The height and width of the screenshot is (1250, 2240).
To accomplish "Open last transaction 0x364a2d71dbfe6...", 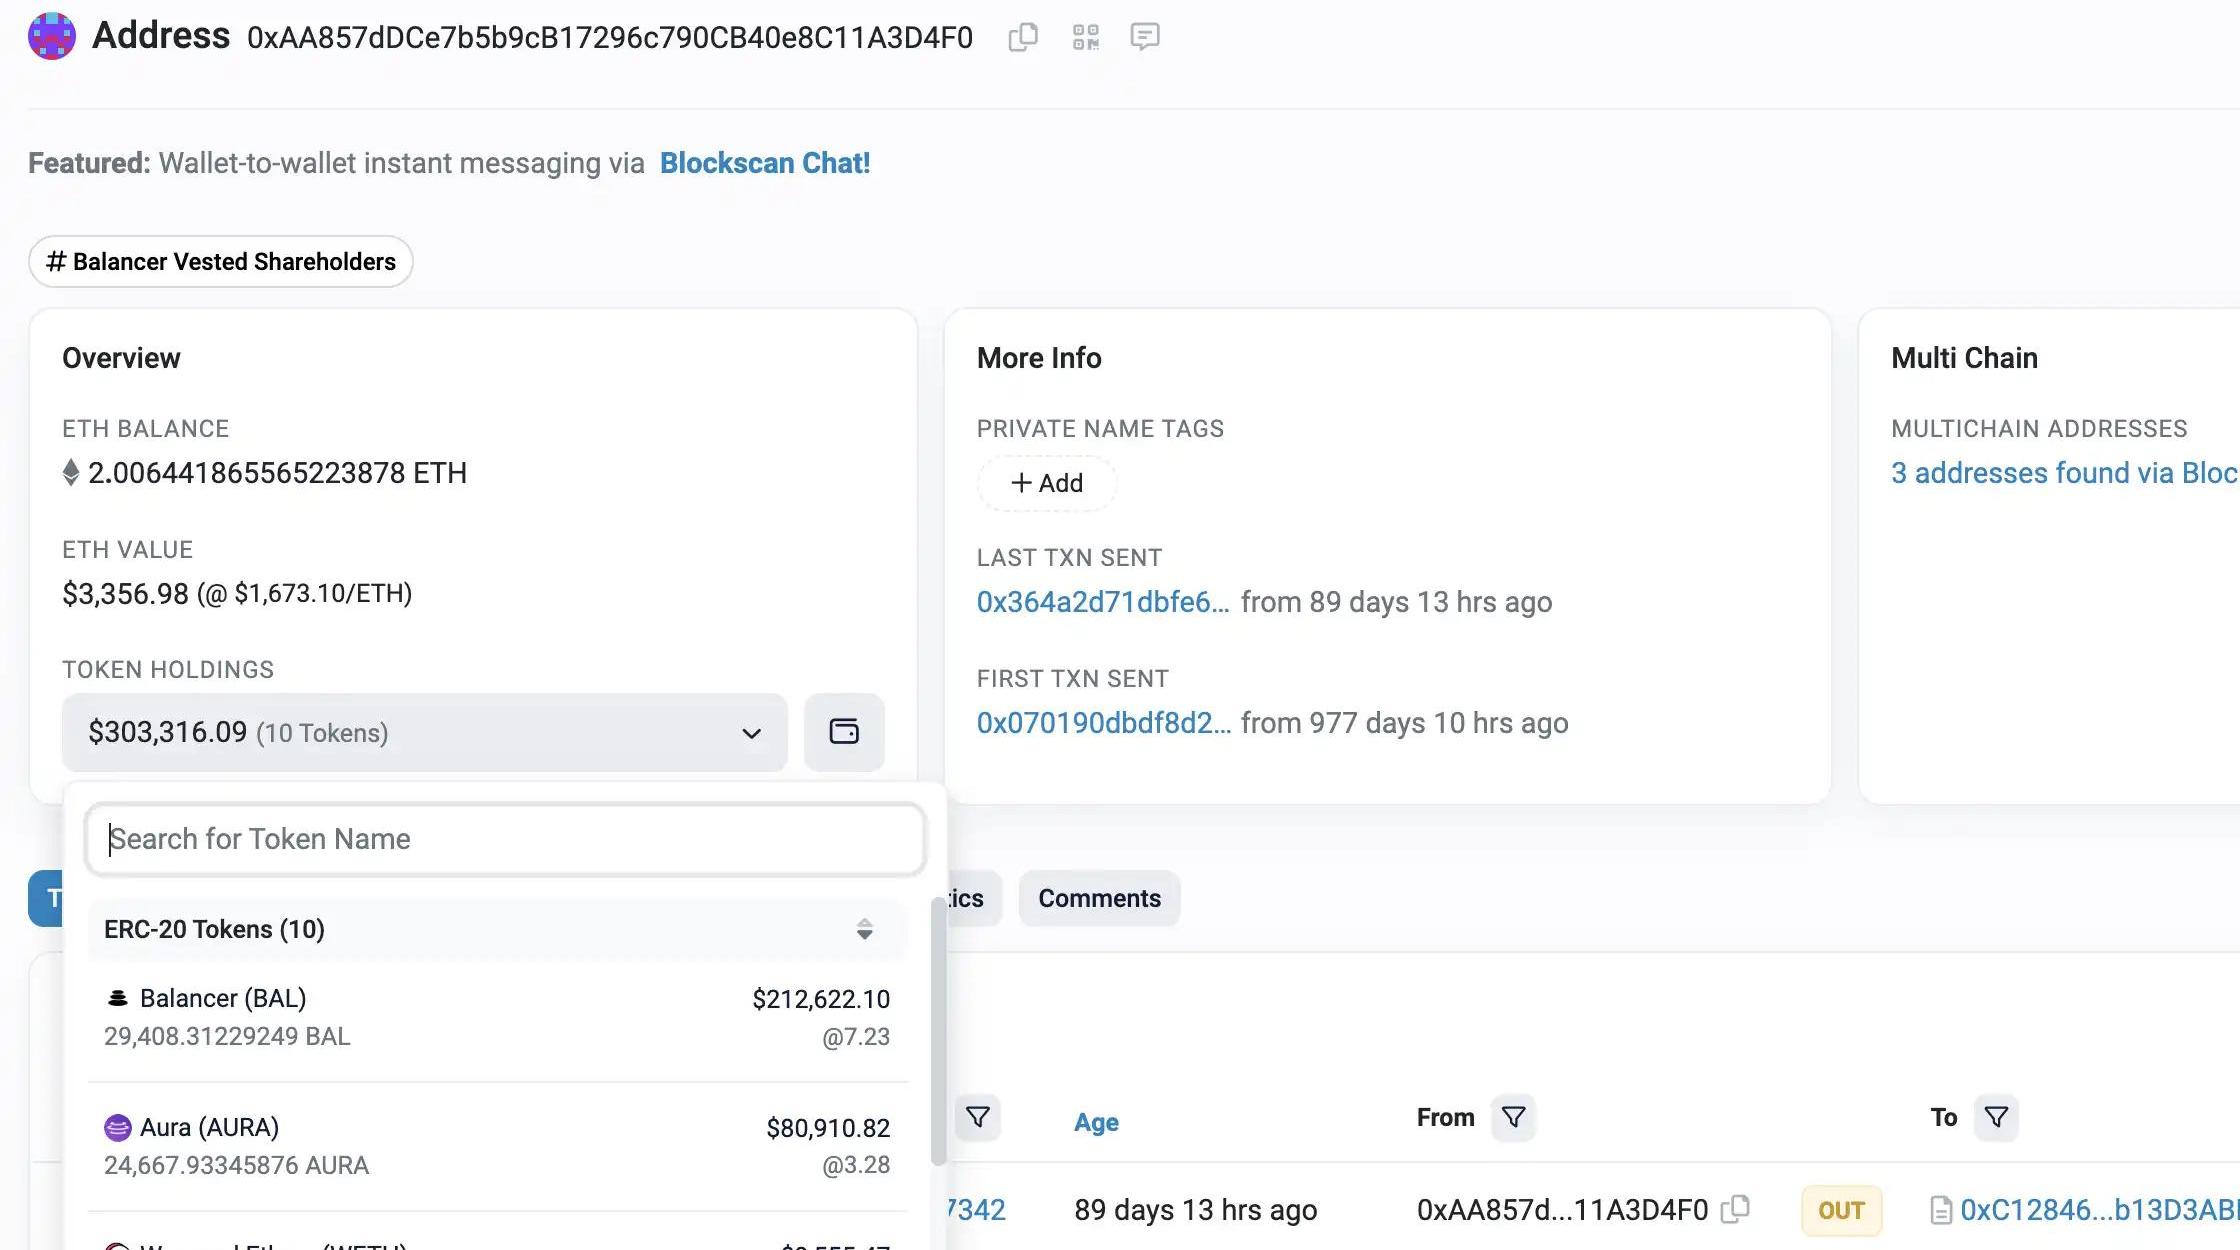I will [x=1103, y=602].
